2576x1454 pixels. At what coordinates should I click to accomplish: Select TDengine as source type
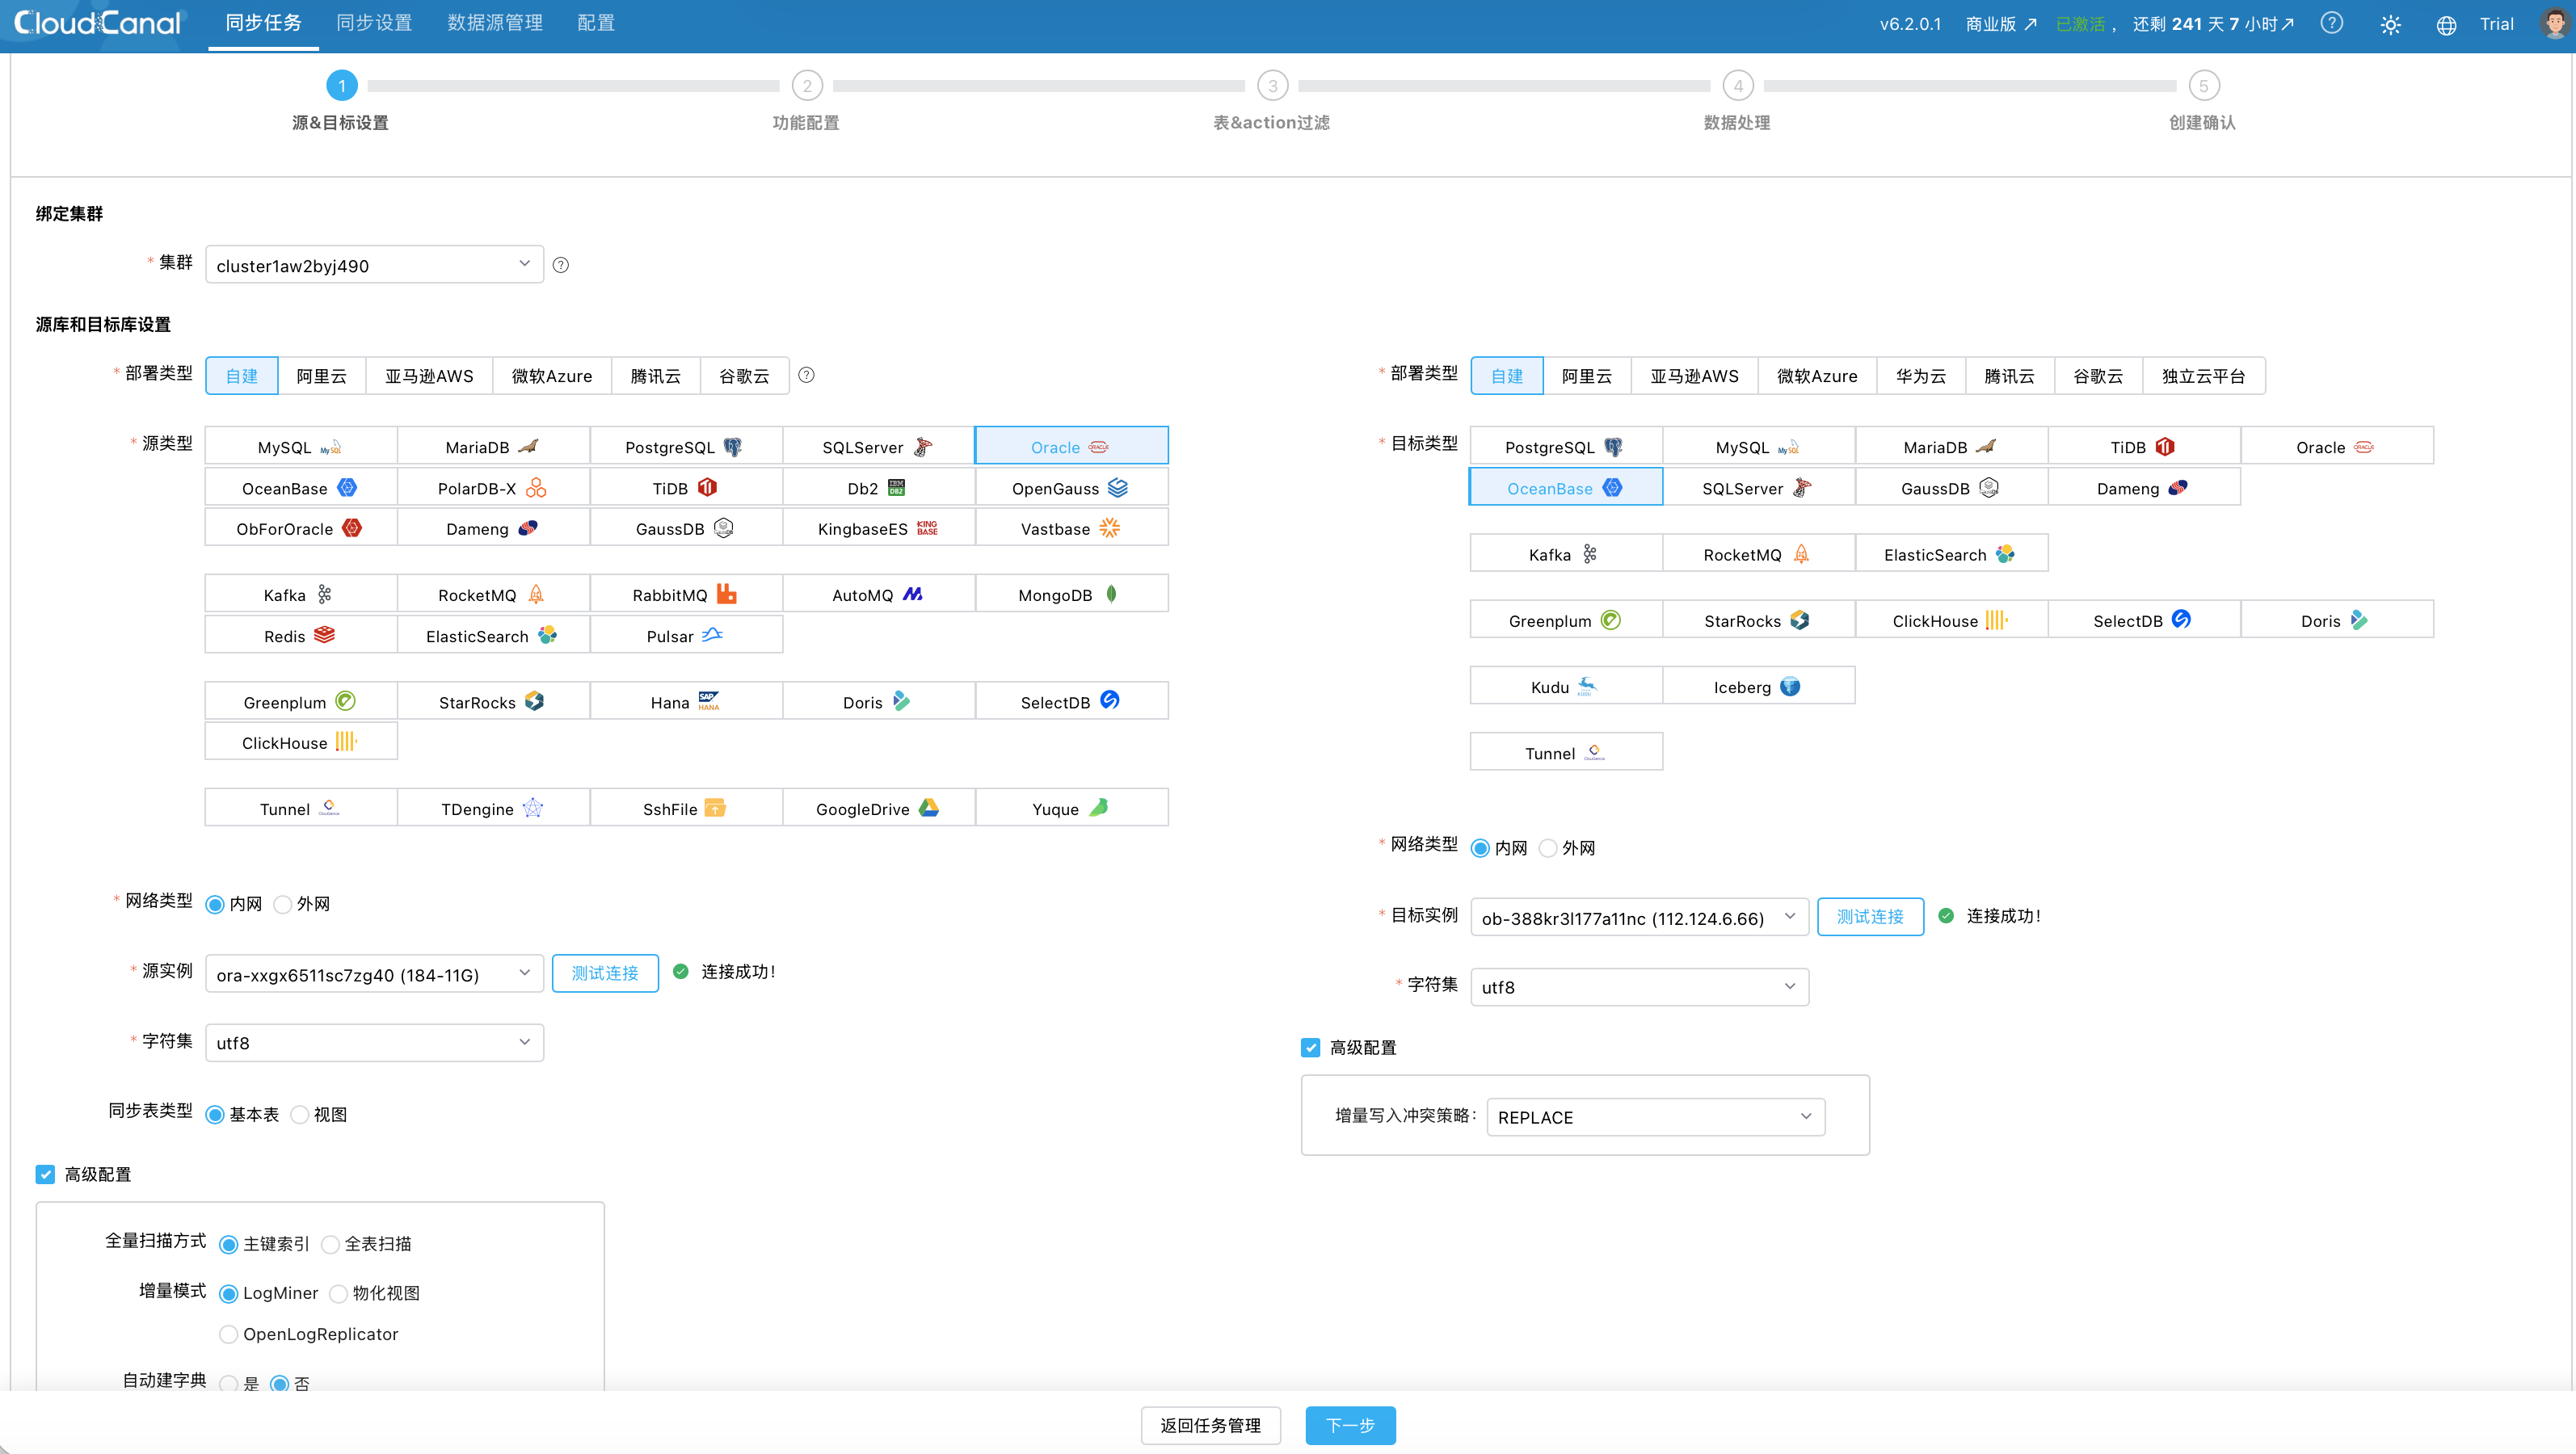click(493, 808)
